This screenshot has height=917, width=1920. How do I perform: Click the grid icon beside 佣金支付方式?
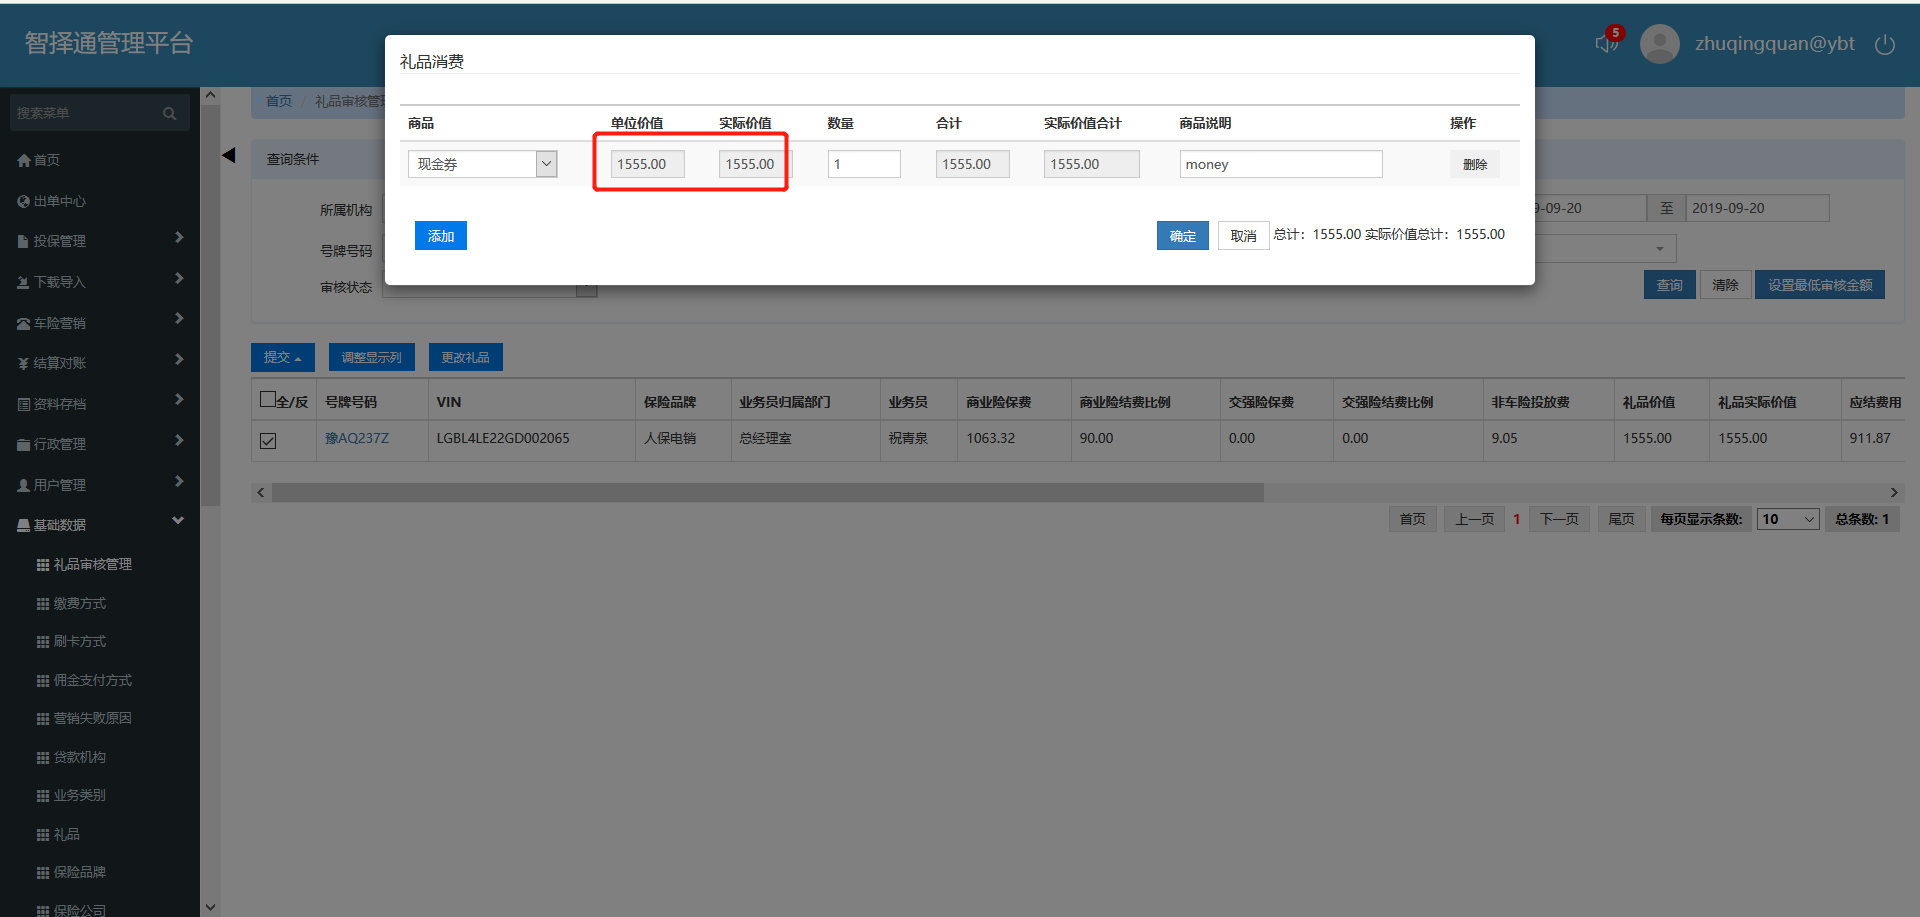click(43, 681)
